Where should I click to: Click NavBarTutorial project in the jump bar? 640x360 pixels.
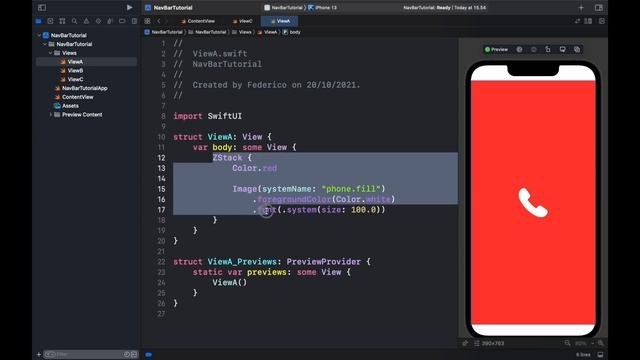pyautogui.click(x=164, y=32)
